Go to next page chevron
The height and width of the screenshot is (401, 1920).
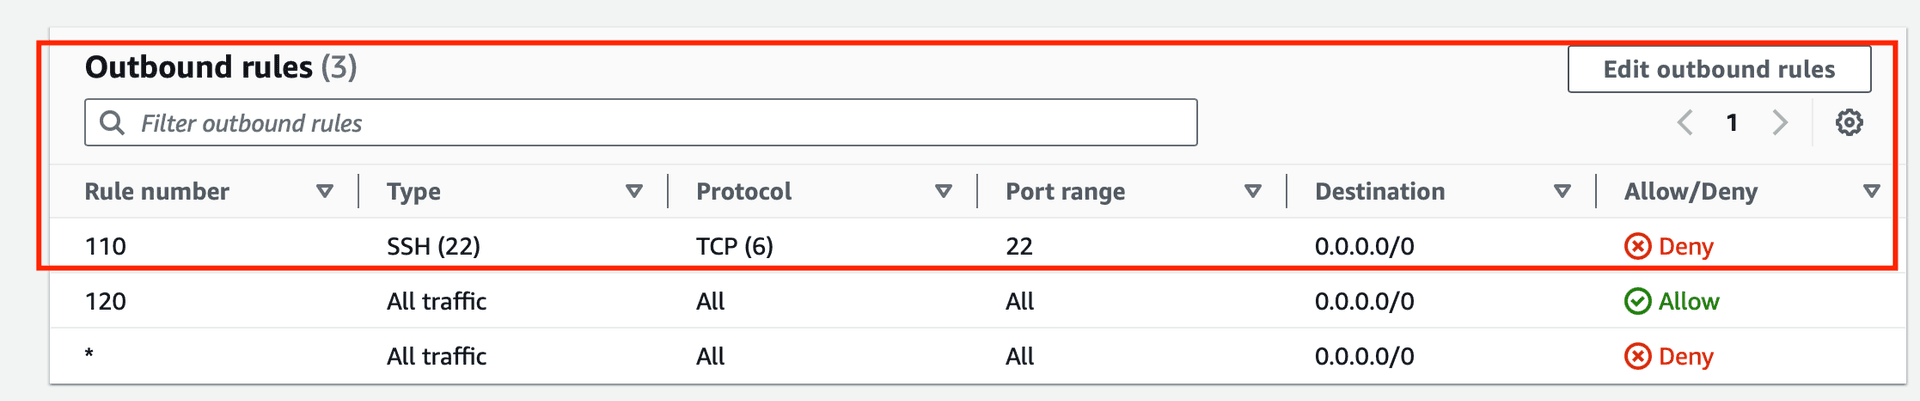click(1780, 123)
